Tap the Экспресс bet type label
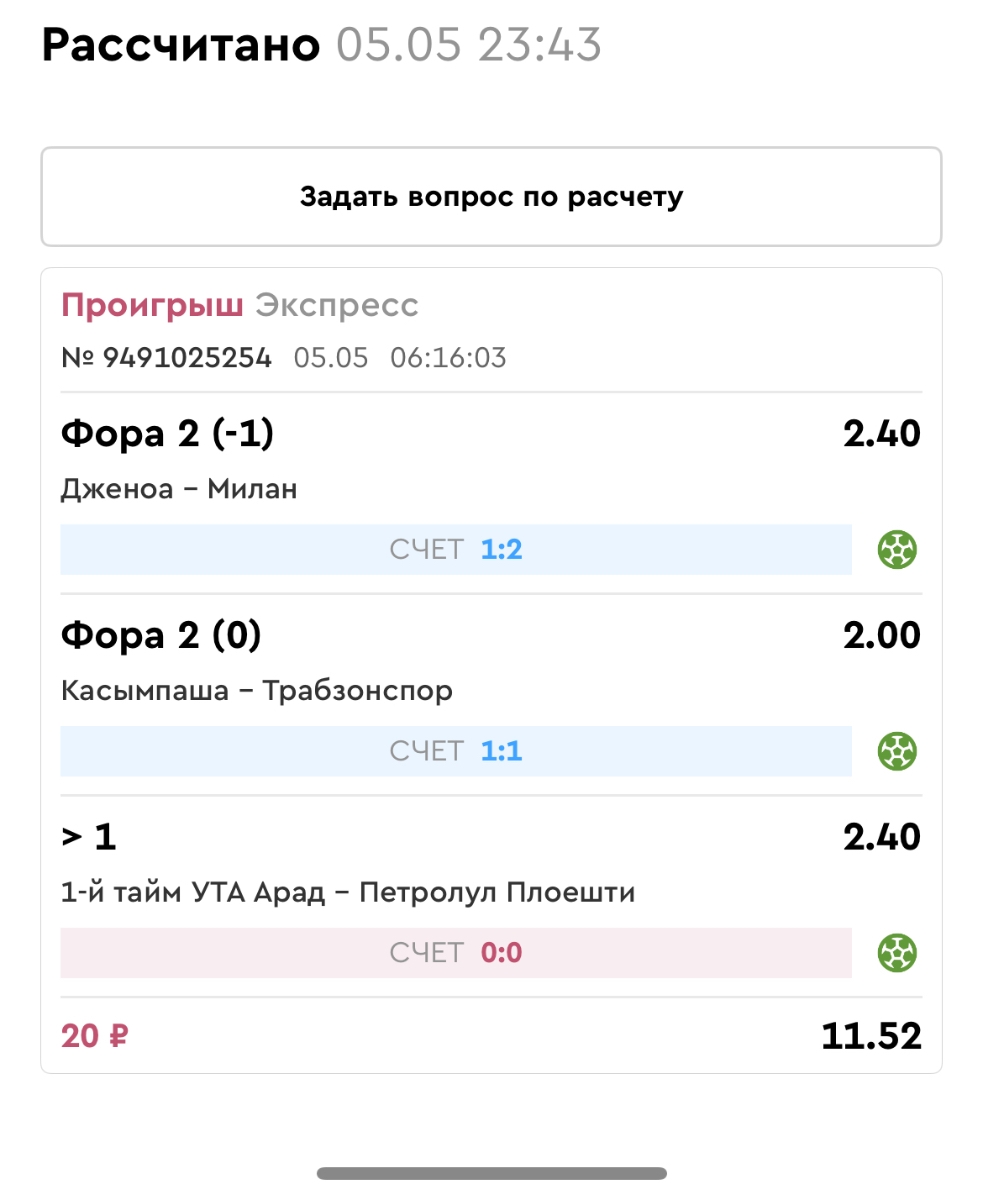The width and height of the screenshot is (983, 1200). [337, 305]
